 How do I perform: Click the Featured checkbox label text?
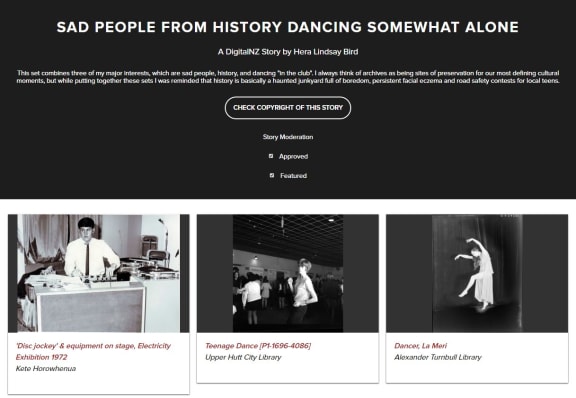293,176
